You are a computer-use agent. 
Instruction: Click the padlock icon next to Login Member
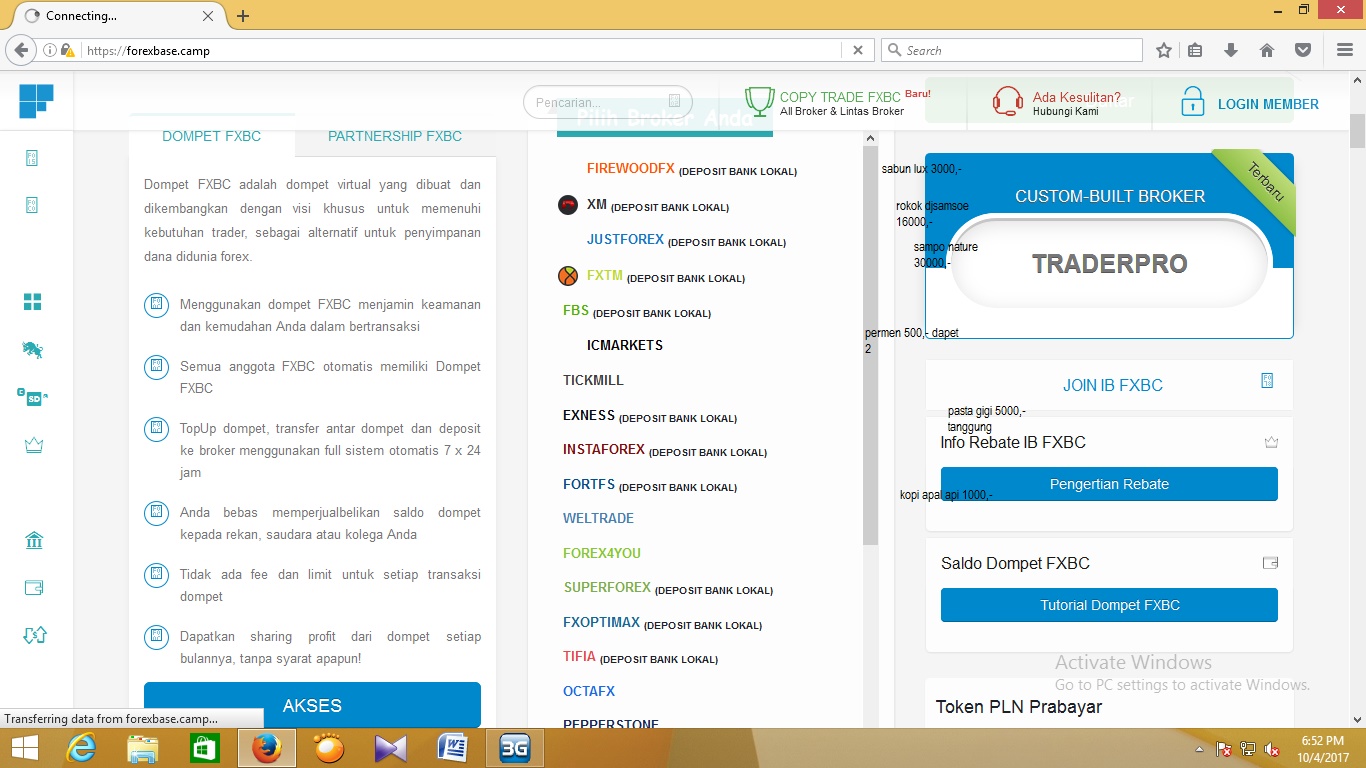click(1192, 102)
